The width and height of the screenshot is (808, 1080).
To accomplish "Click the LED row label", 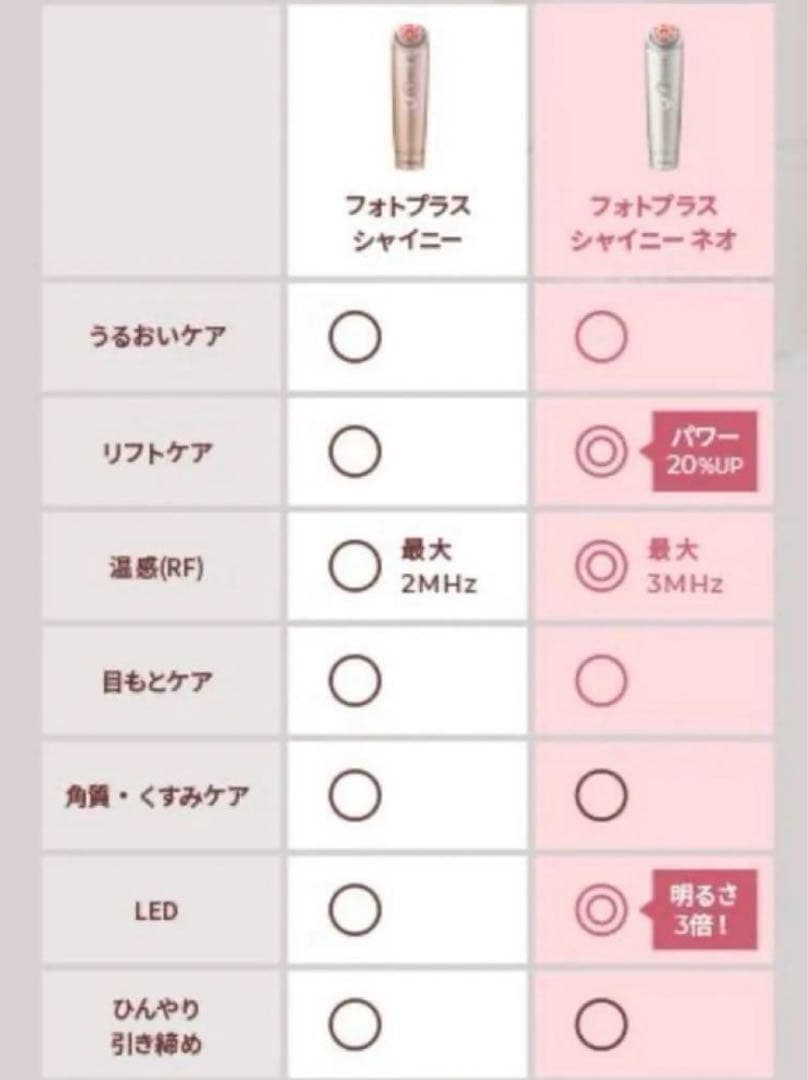I will click(155, 909).
